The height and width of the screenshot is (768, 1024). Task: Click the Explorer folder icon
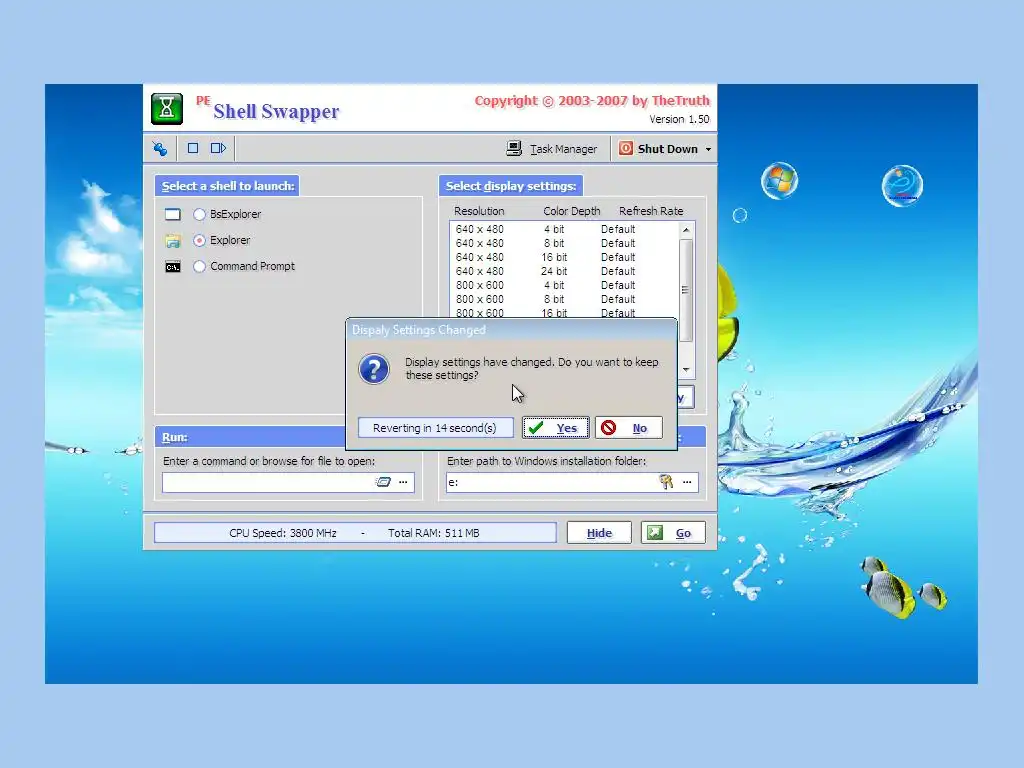click(172, 241)
